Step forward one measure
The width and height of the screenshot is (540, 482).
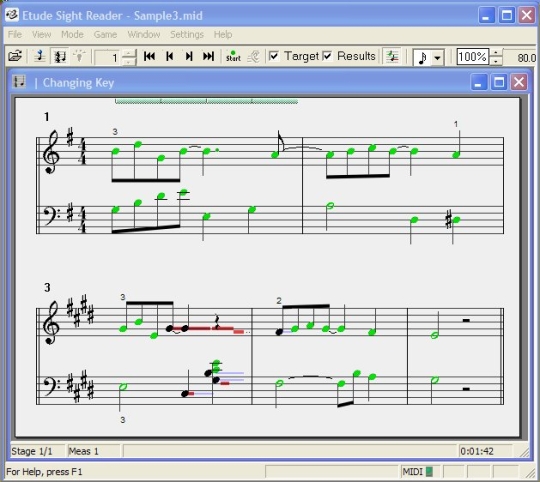coord(189,56)
